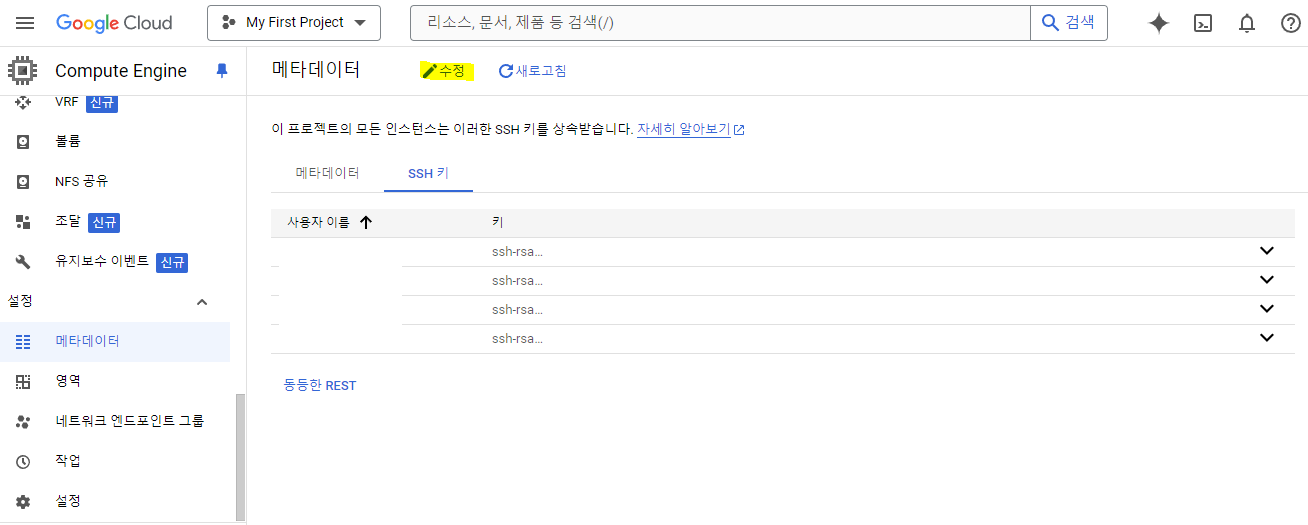Click the Compute Engine chip icon
This screenshot has height=525, width=1308.
(23, 71)
